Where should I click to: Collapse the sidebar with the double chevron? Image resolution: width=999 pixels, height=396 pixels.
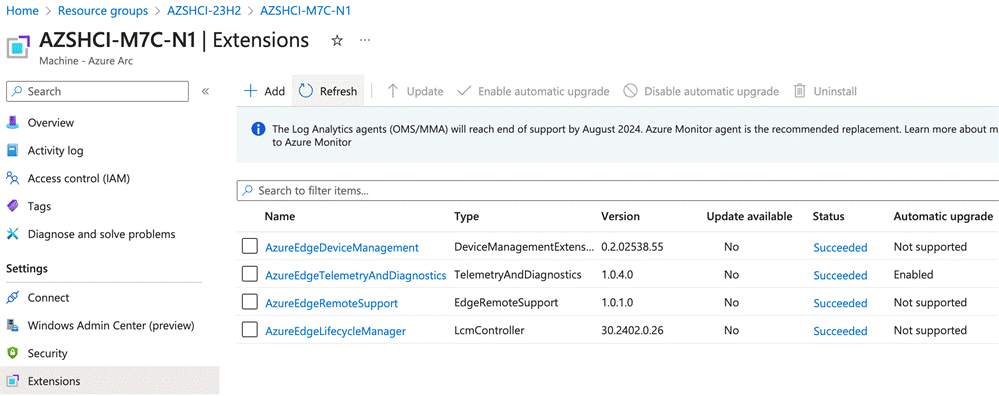[205, 92]
